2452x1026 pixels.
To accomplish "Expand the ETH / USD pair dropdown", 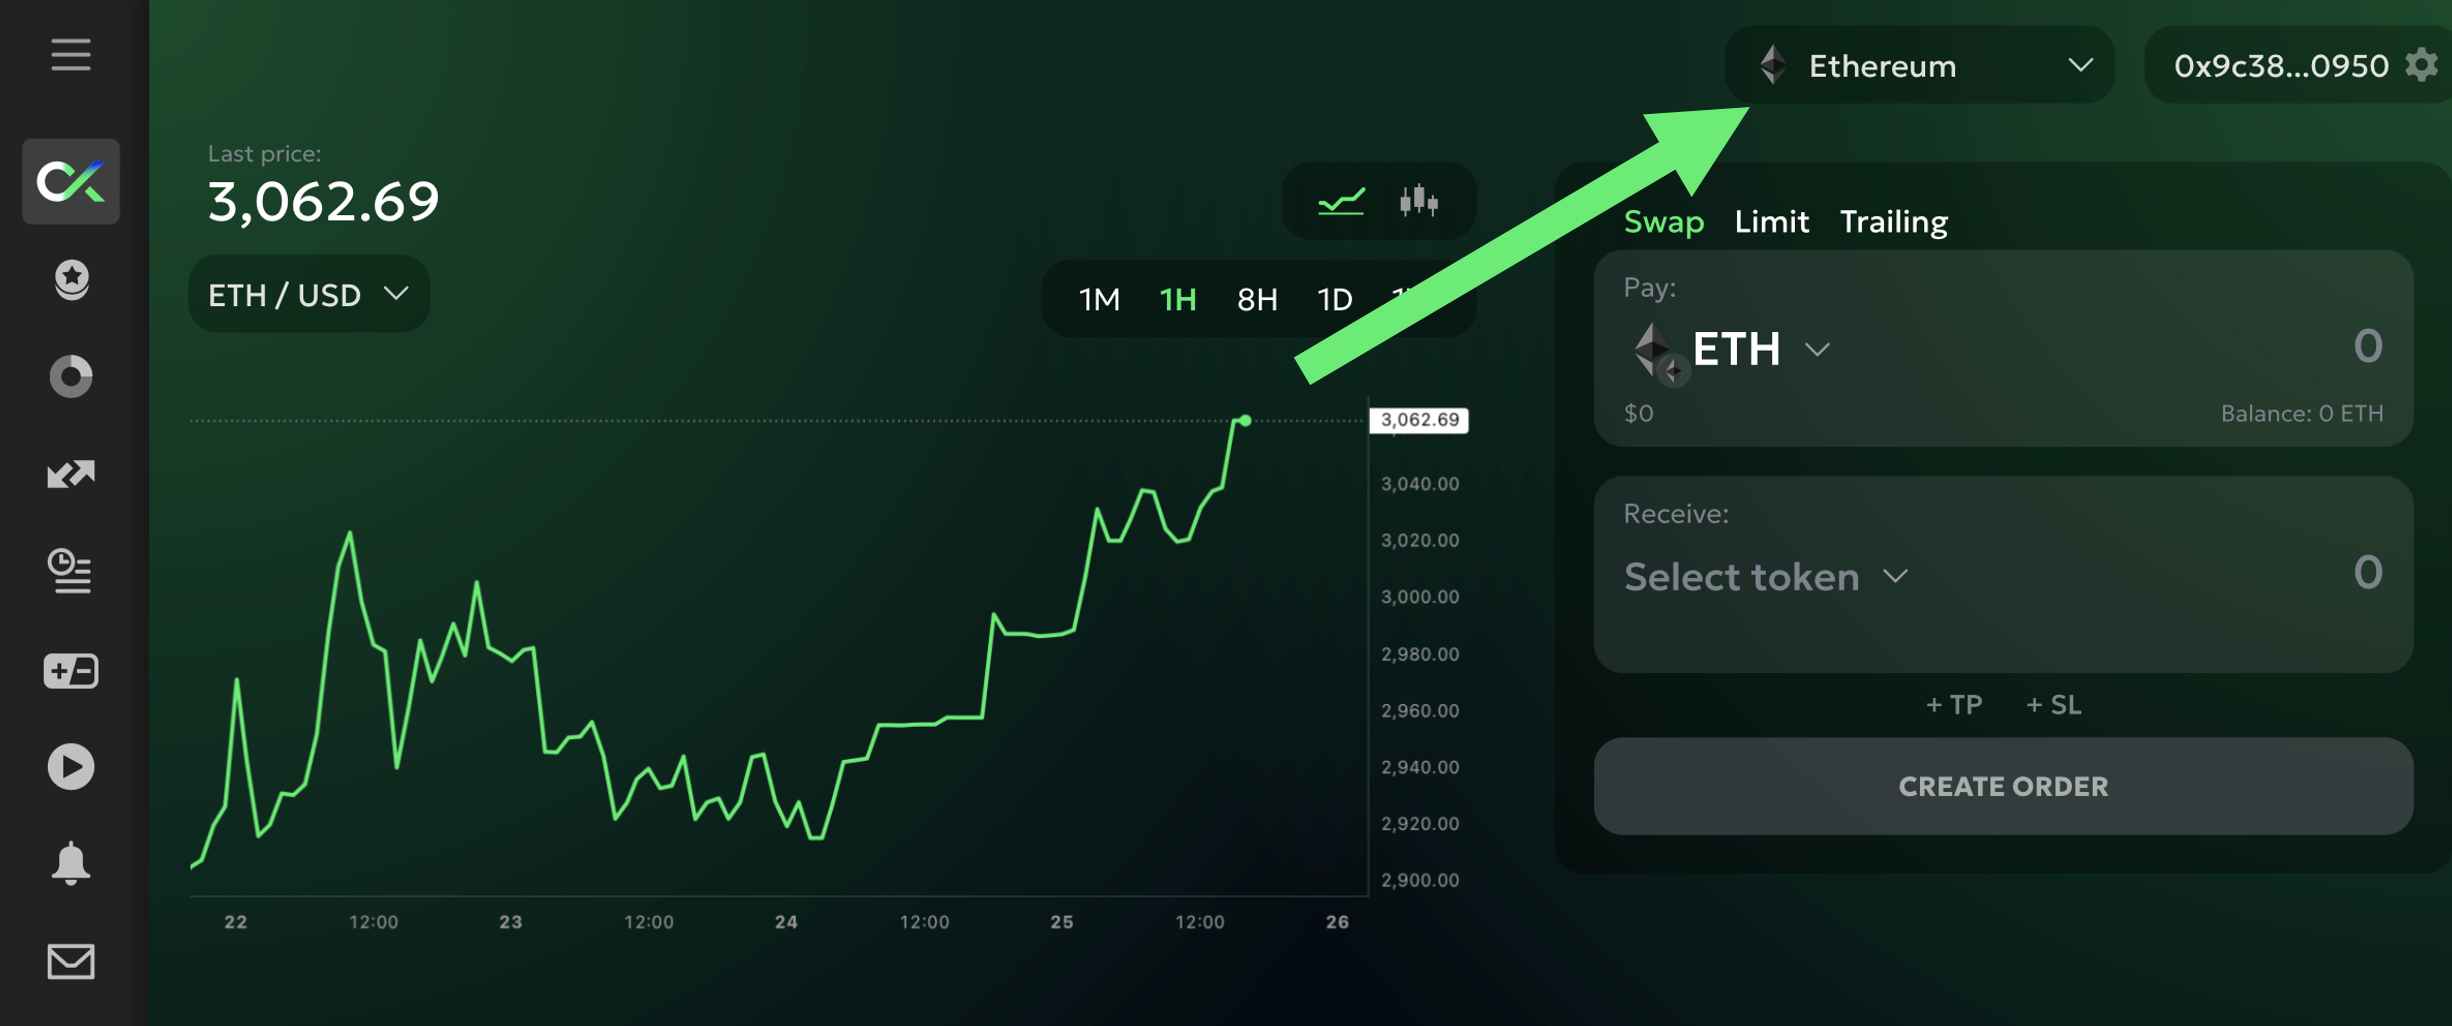I will point(308,295).
